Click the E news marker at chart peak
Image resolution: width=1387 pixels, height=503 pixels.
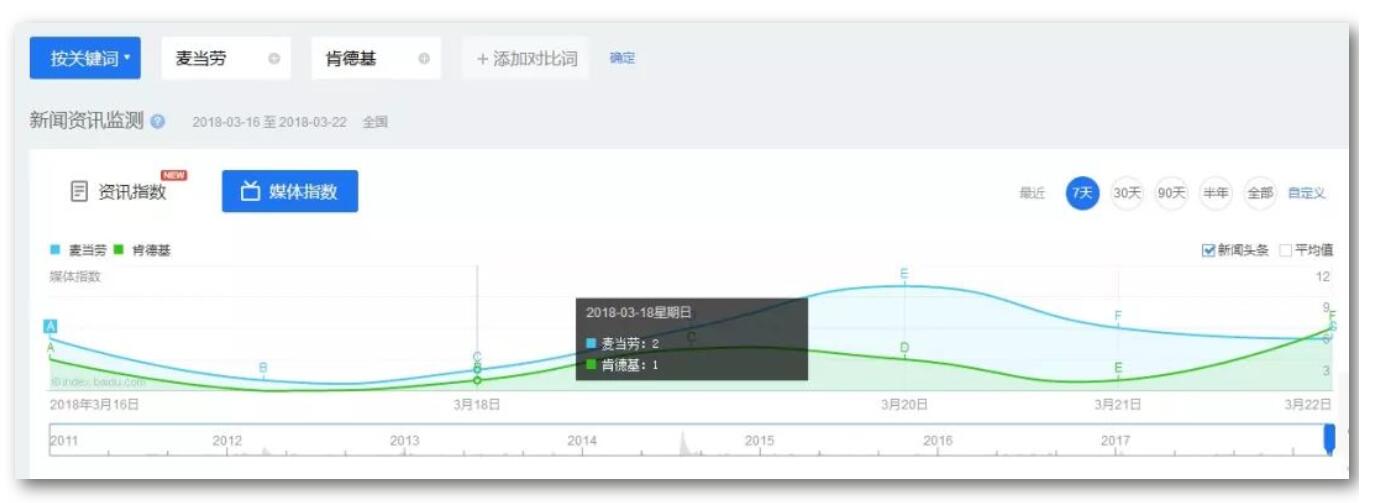pos(904,274)
